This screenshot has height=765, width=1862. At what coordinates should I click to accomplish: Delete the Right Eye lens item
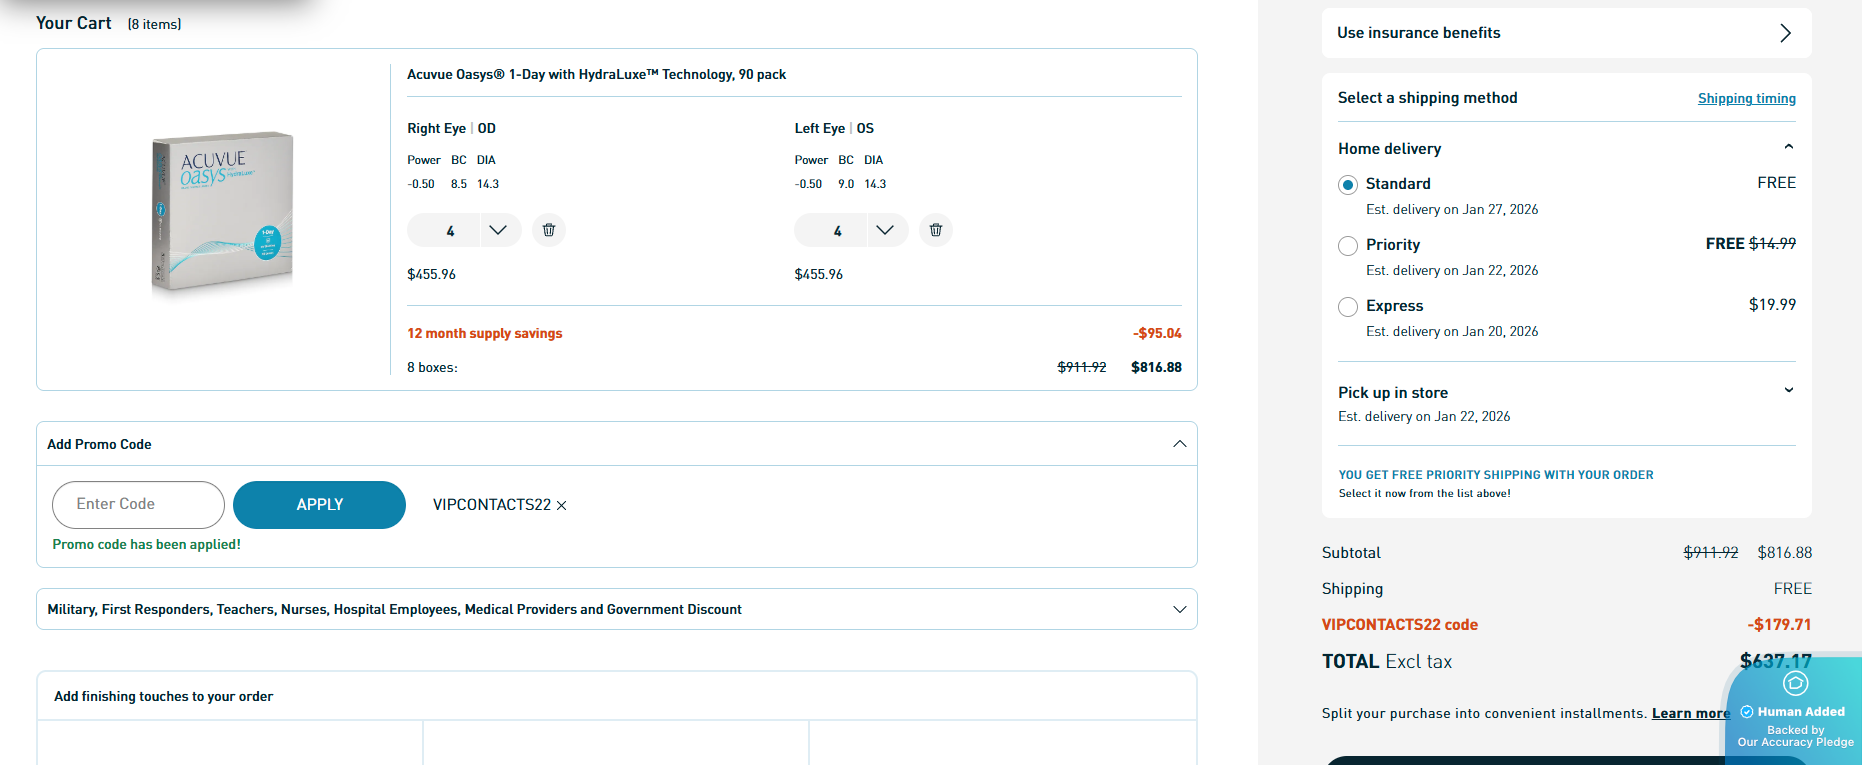coord(548,230)
